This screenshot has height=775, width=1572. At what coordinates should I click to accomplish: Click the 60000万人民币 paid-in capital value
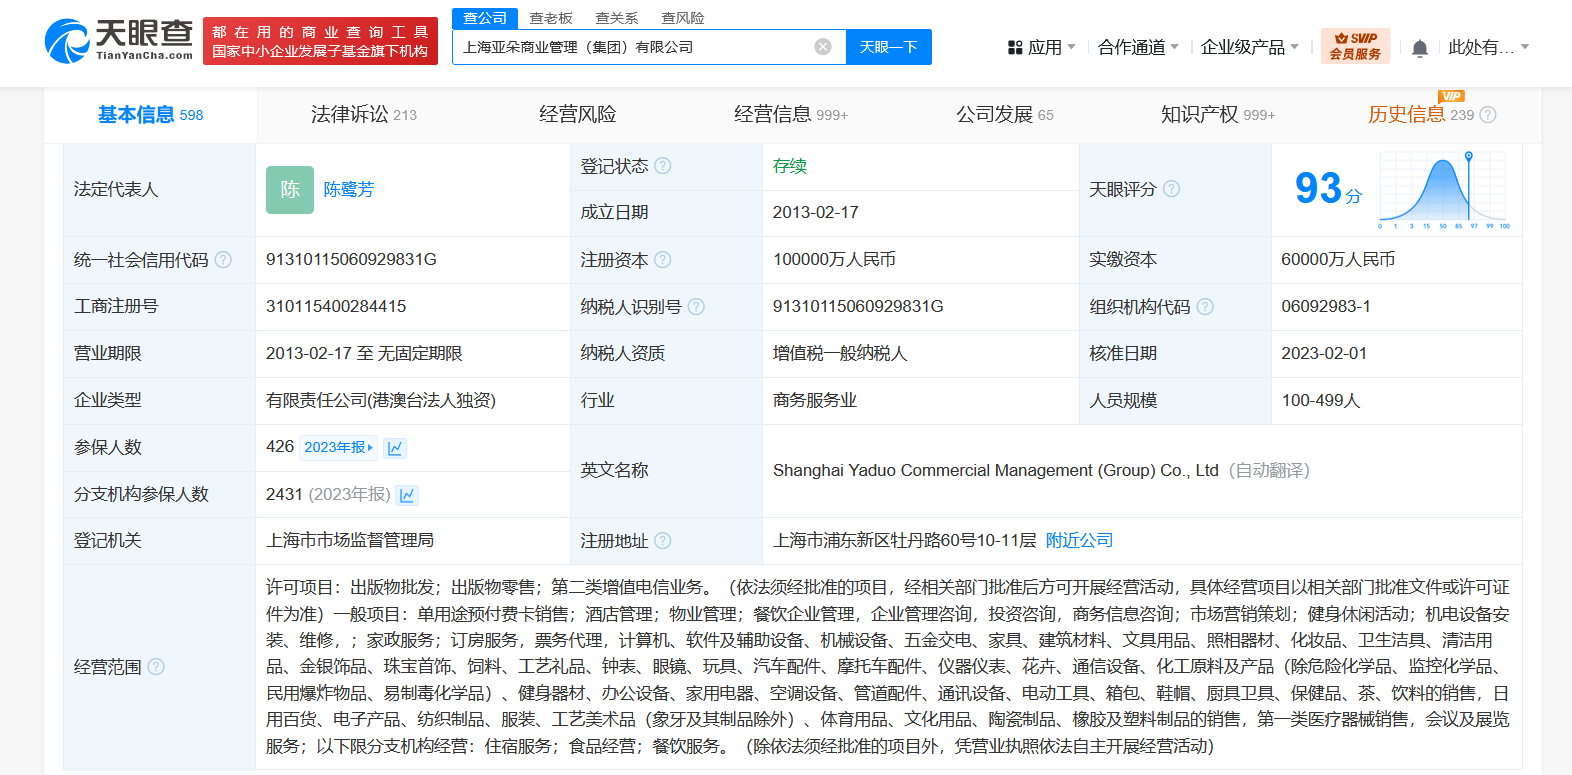[x=1338, y=260]
